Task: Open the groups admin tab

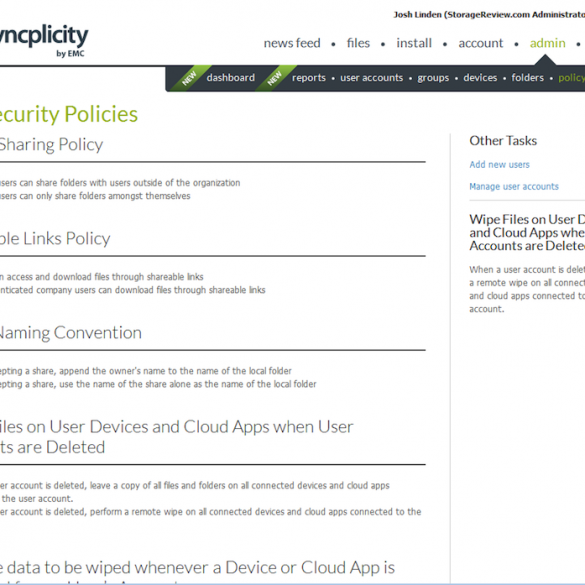Action: click(433, 78)
